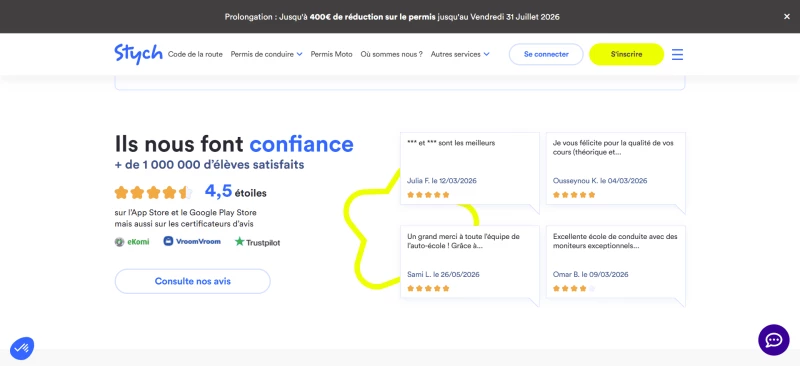Click Ousseynou K. review star rating
The width and height of the screenshot is (800, 366).
(574, 194)
